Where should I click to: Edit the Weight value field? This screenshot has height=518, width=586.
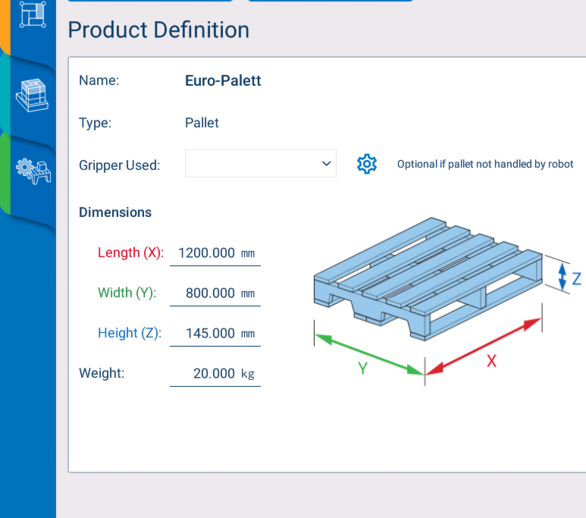215,374
